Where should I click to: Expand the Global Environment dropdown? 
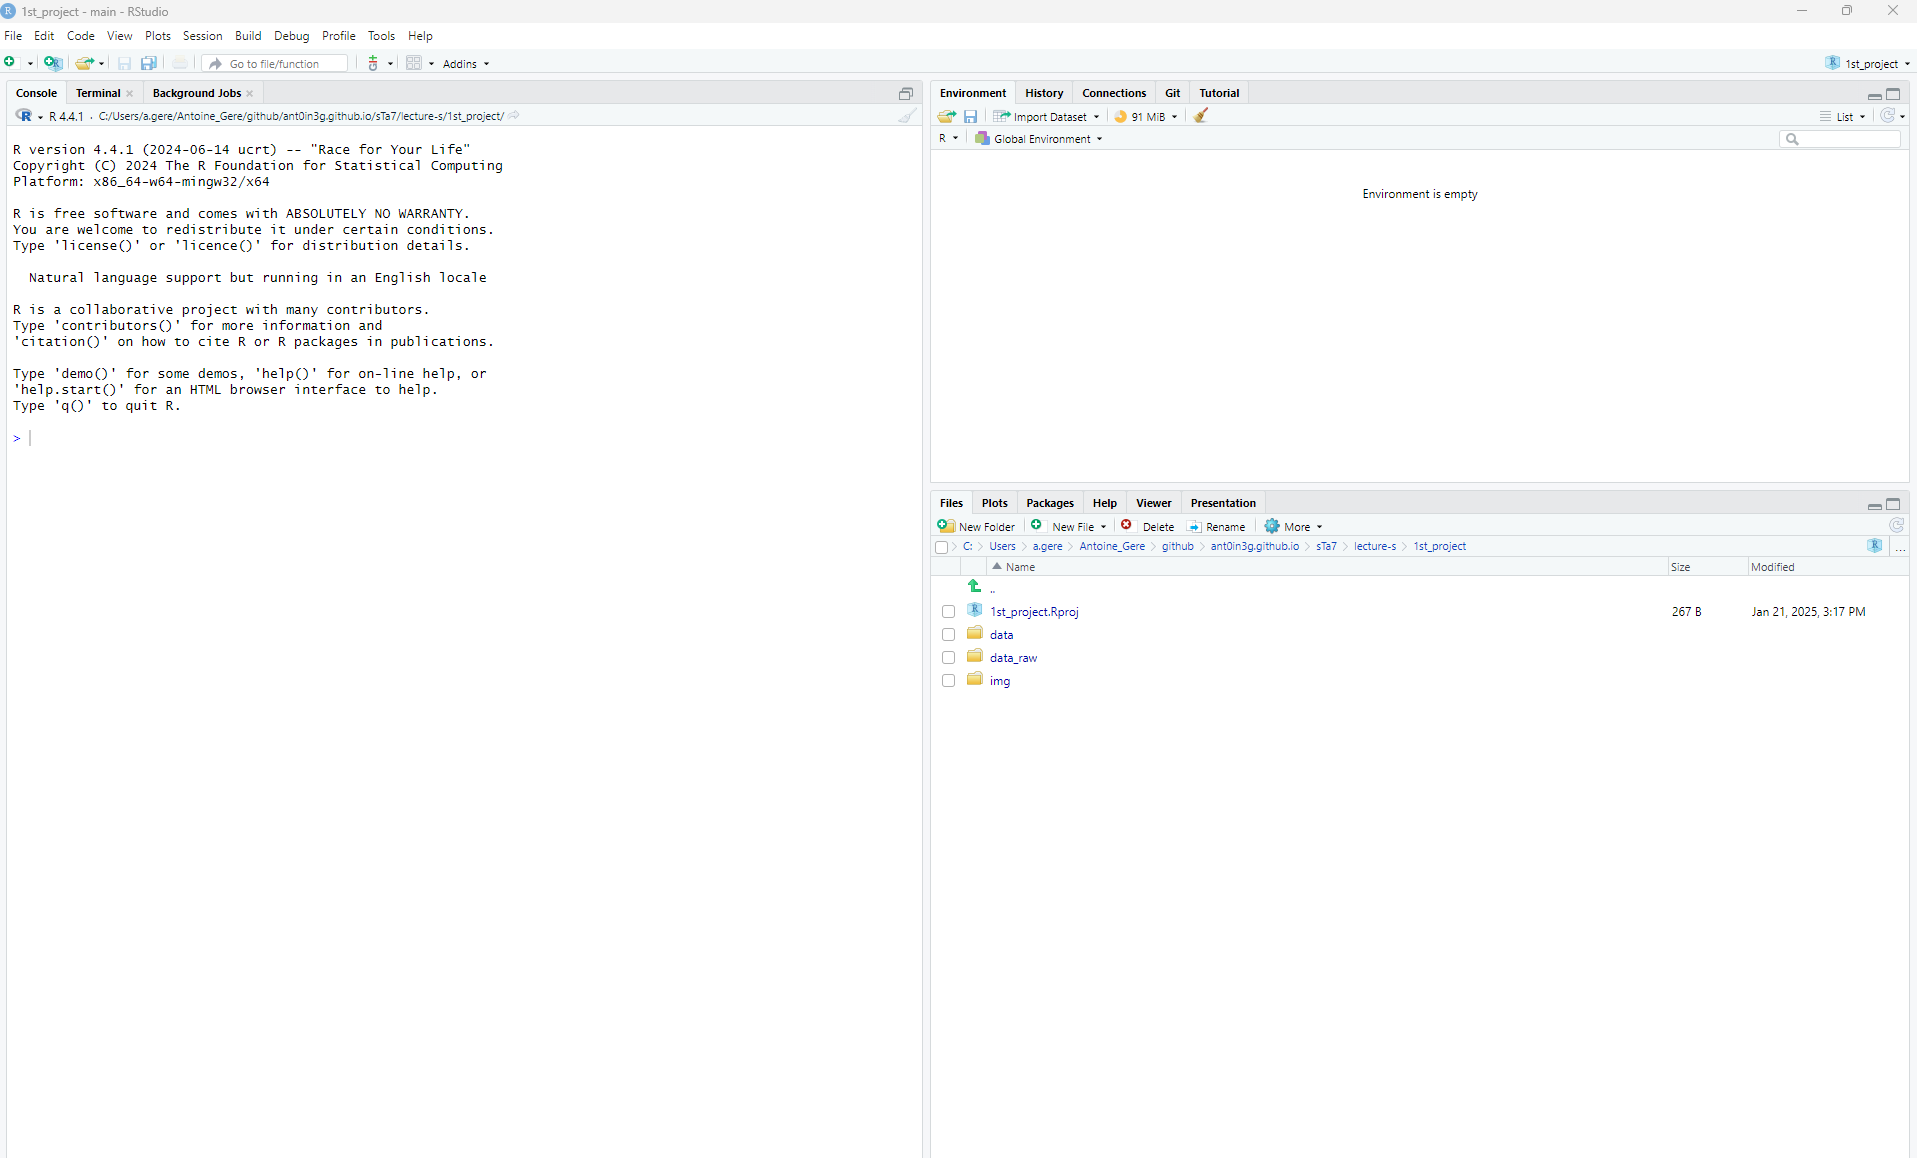tap(1040, 139)
